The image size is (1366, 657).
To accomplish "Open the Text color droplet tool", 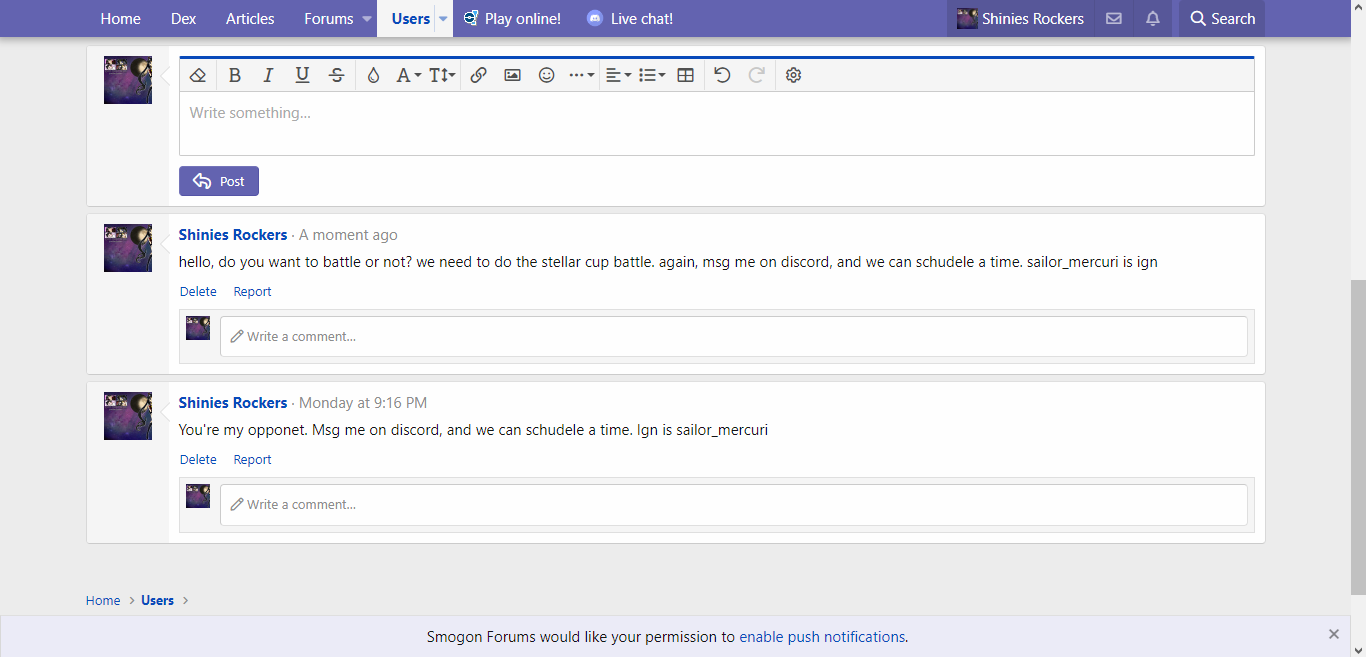I will (x=373, y=75).
